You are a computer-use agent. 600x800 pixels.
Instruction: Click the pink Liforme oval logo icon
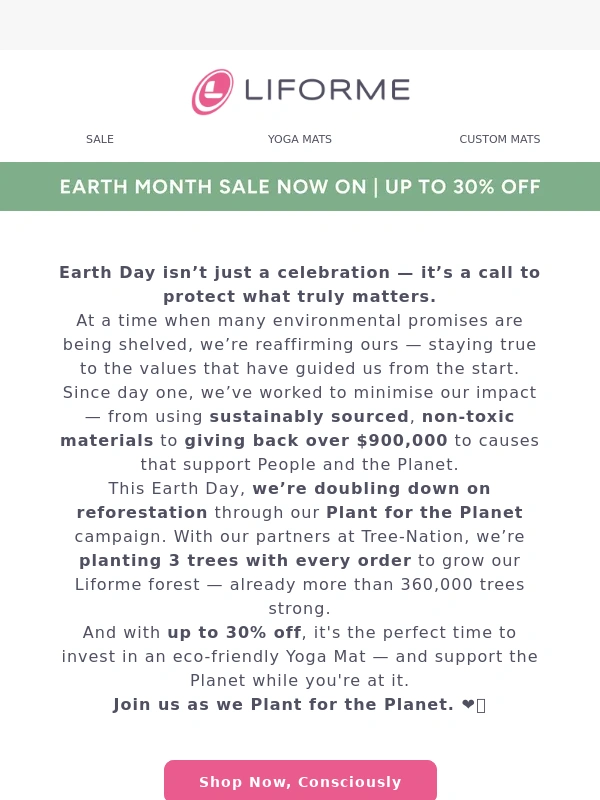click(x=212, y=92)
